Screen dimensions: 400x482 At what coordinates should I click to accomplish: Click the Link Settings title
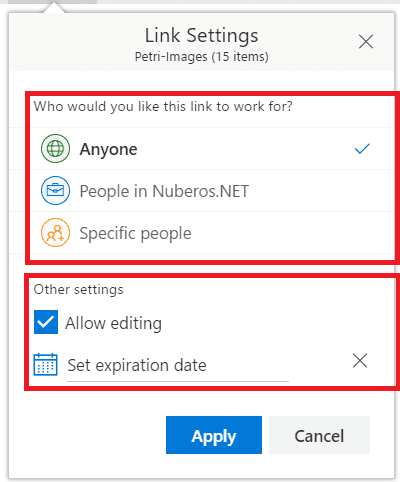(x=202, y=36)
